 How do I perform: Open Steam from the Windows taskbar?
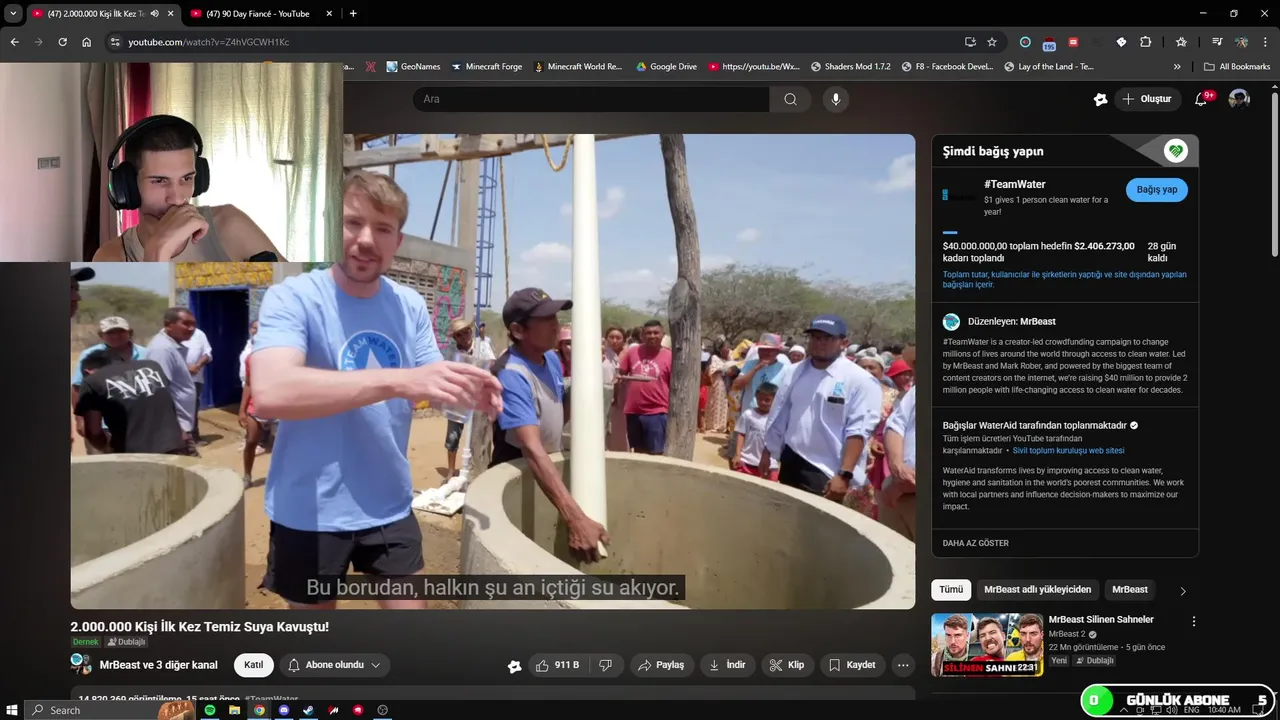(x=307, y=710)
